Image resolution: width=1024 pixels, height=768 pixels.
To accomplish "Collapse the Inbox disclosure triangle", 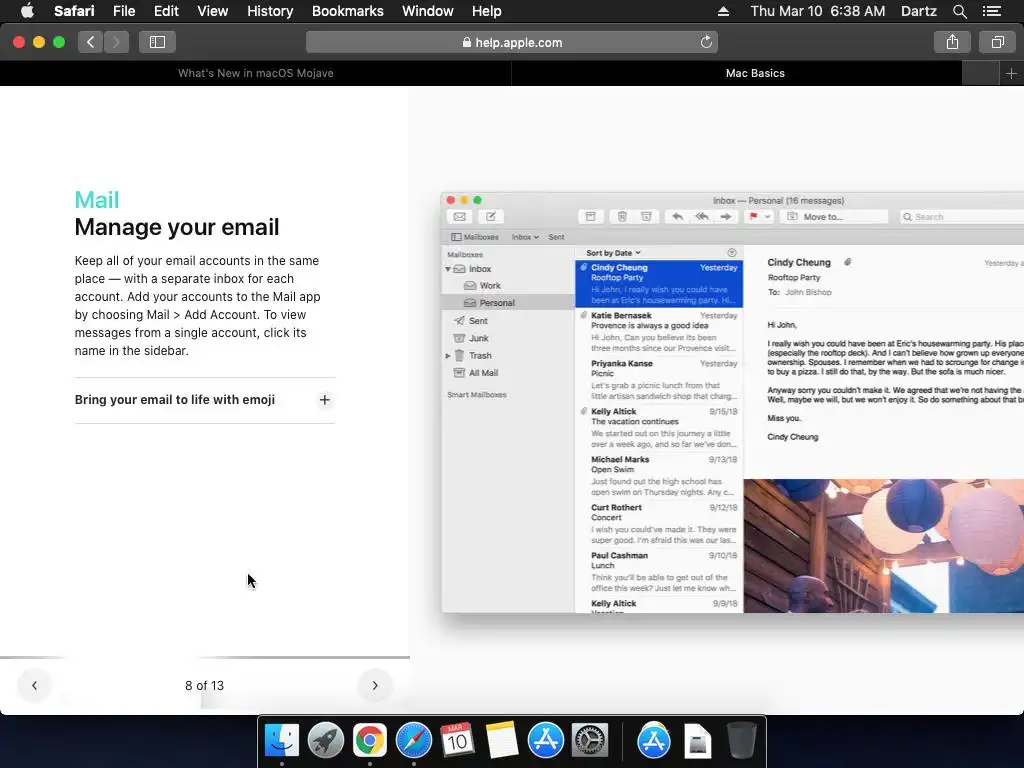I will point(448,269).
